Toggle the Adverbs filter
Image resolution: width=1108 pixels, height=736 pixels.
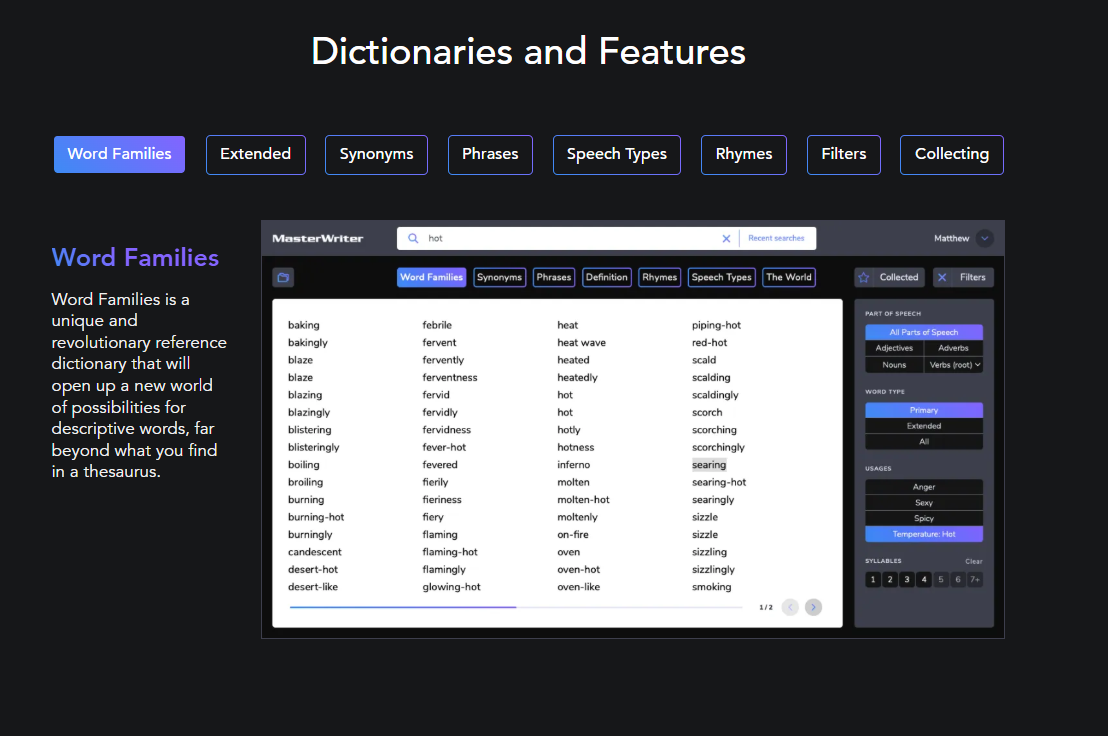click(x=953, y=348)
